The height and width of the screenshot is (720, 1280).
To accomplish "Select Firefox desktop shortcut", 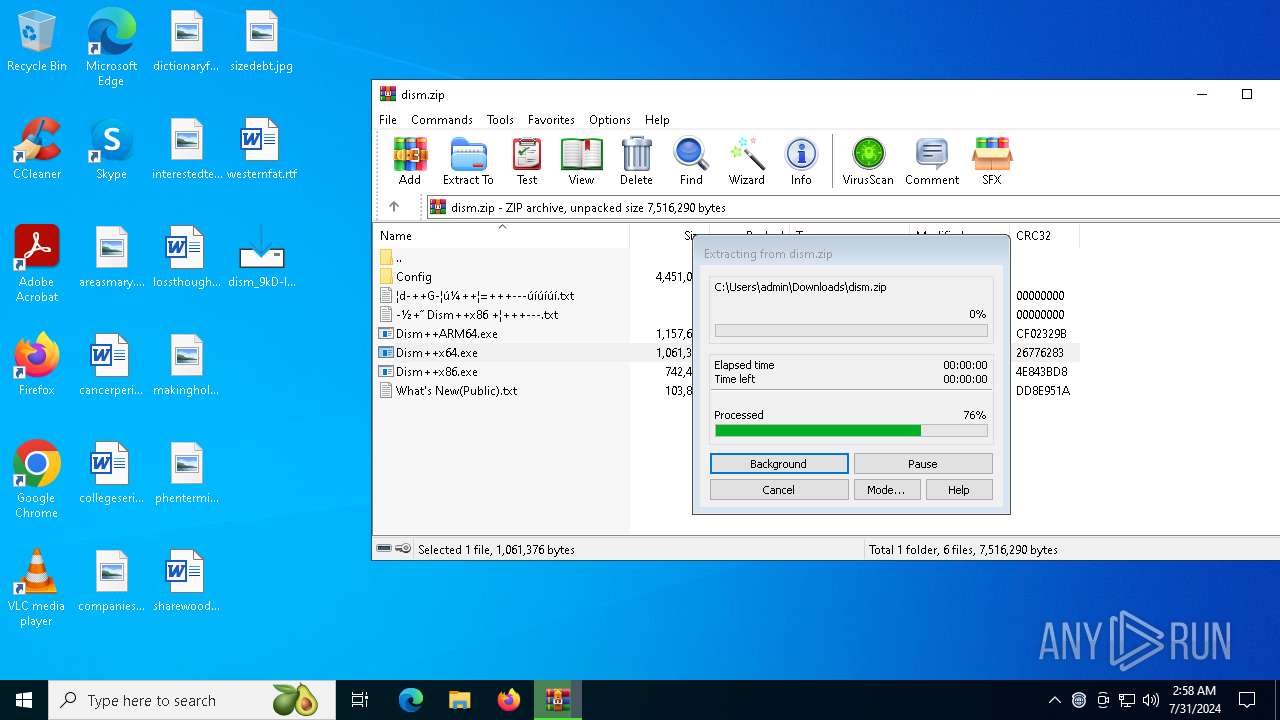I will pos(37,366).
